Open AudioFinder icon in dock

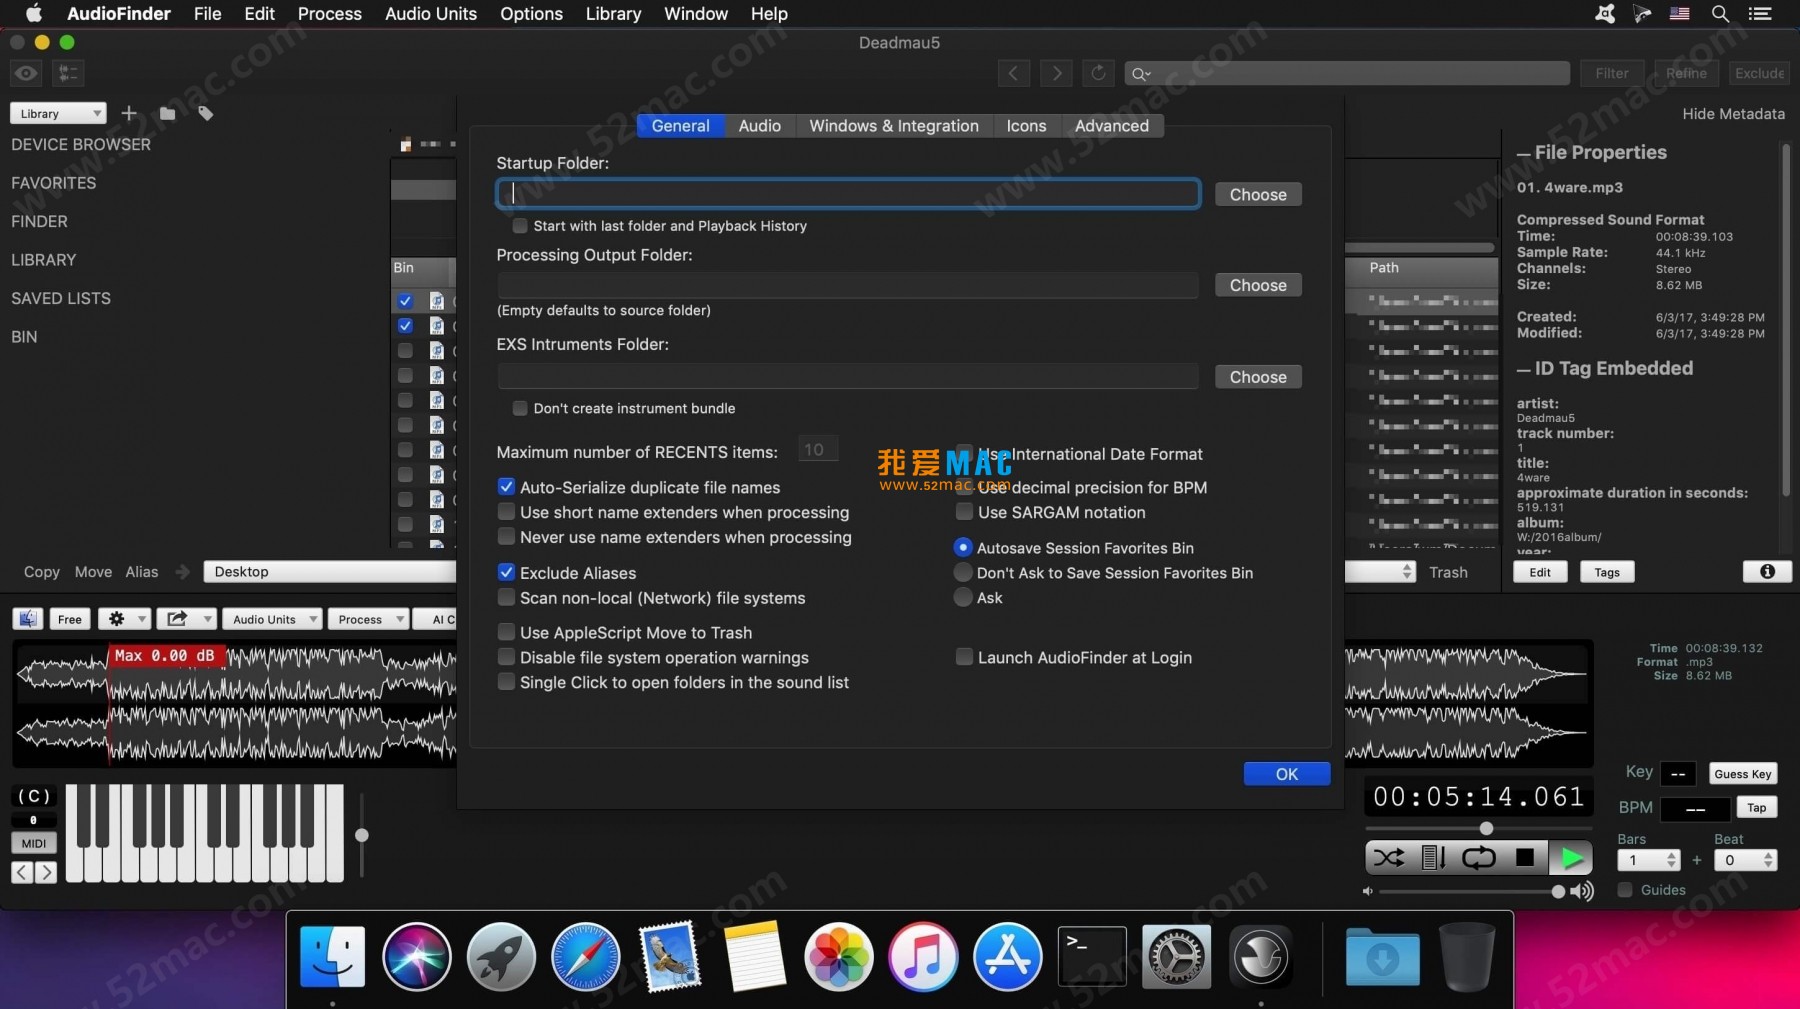pyautogui.click(x=1260, y=956)
